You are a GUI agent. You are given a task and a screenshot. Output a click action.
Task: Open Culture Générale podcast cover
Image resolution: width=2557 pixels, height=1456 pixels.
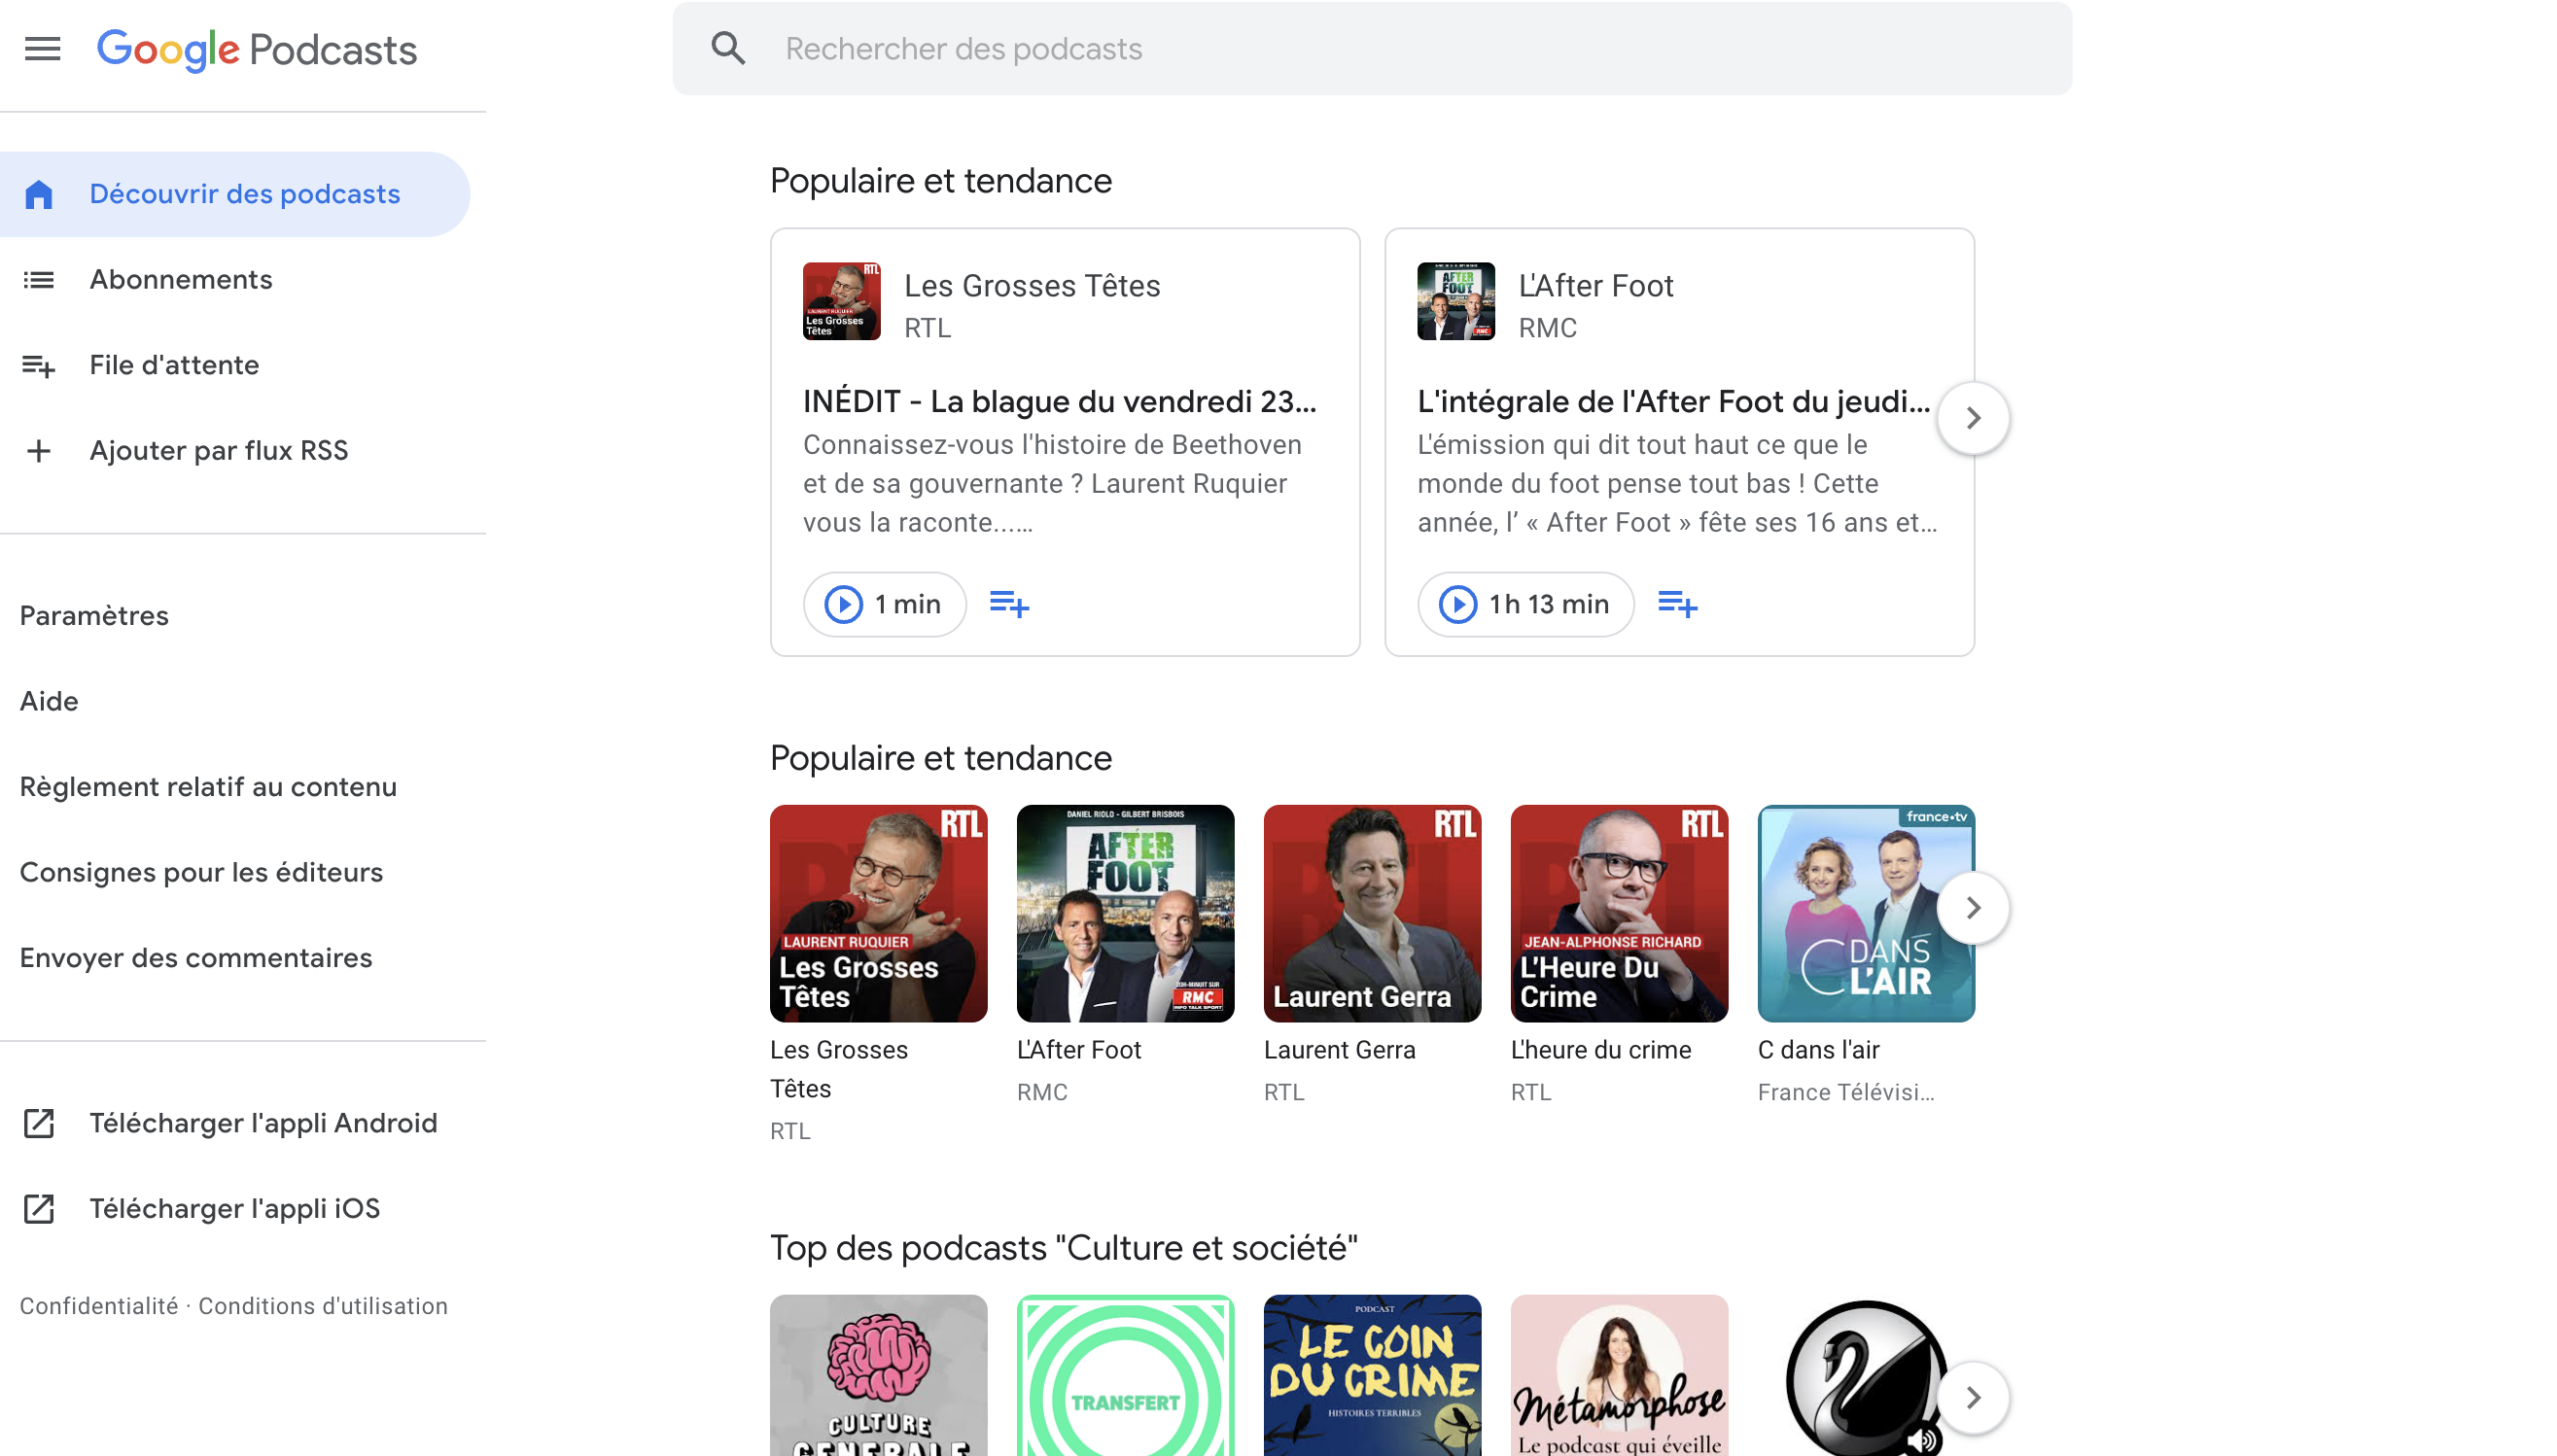(x=878, y=1375)
